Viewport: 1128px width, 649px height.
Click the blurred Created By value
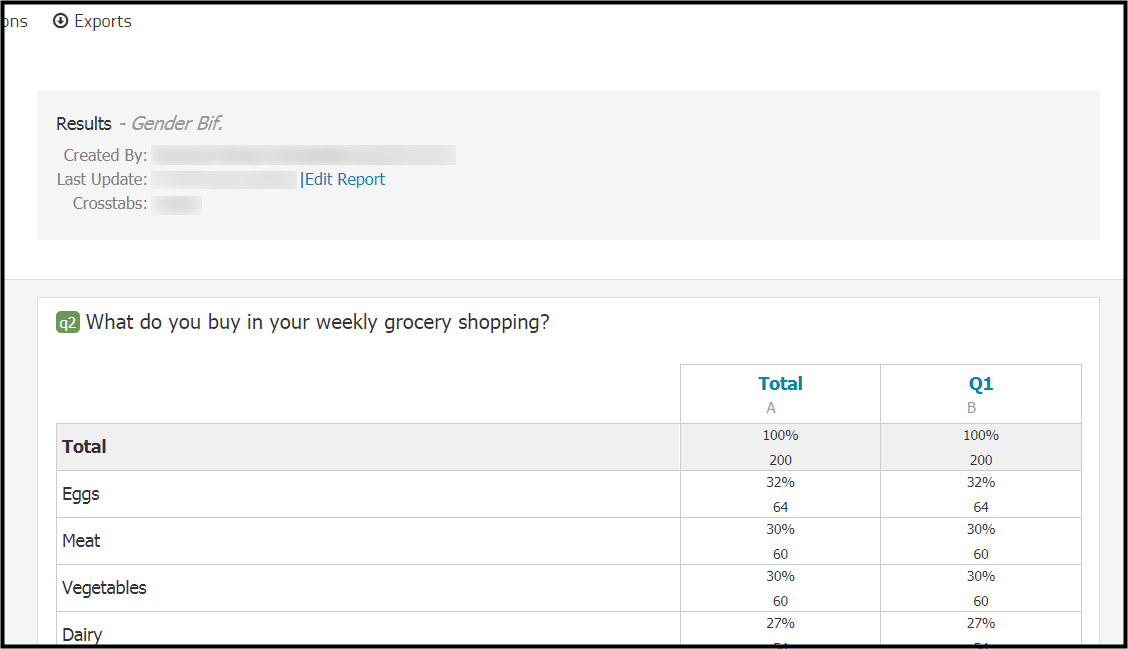coord(304,155)
